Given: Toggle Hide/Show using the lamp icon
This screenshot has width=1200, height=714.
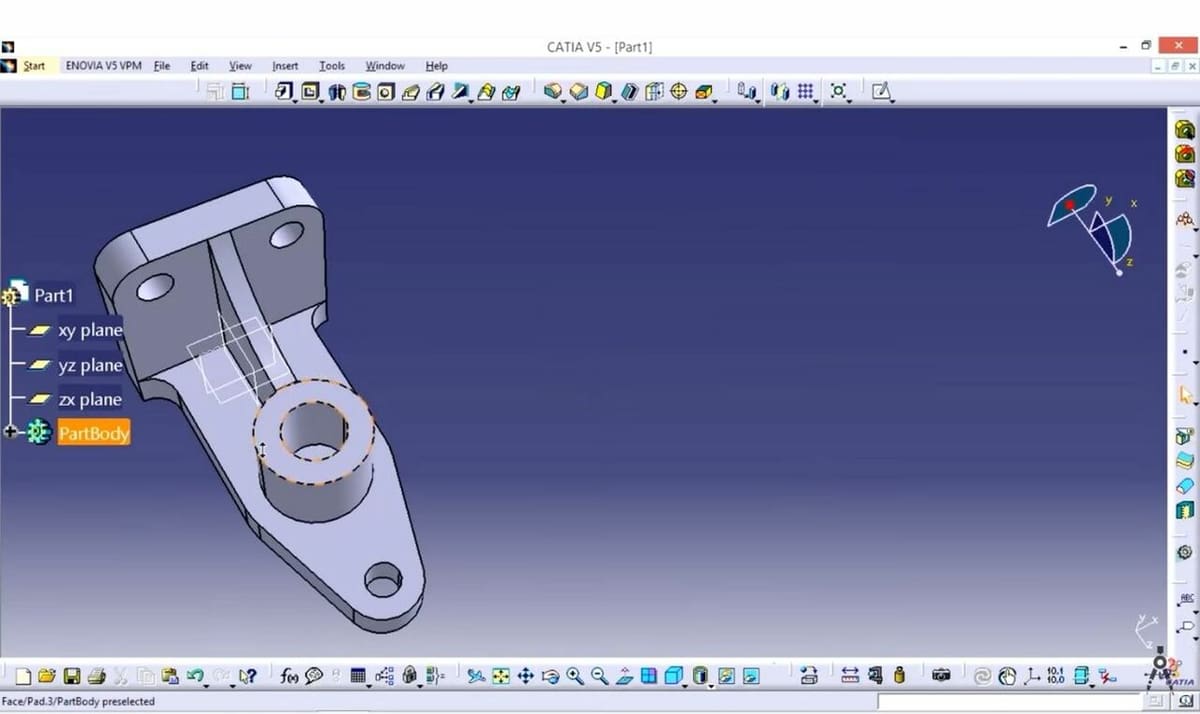Looking at the screenshot, I should tap(726, 676).
